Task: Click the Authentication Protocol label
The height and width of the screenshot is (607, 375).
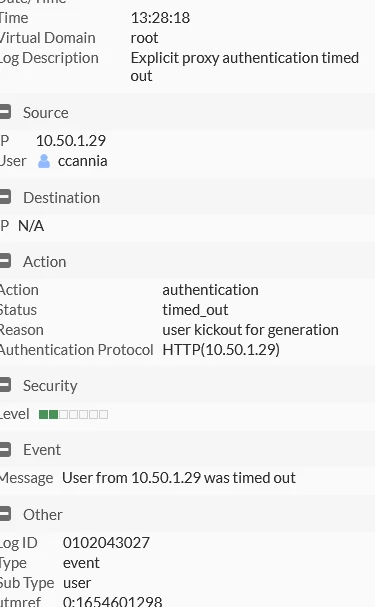Action: pos(76,350)
